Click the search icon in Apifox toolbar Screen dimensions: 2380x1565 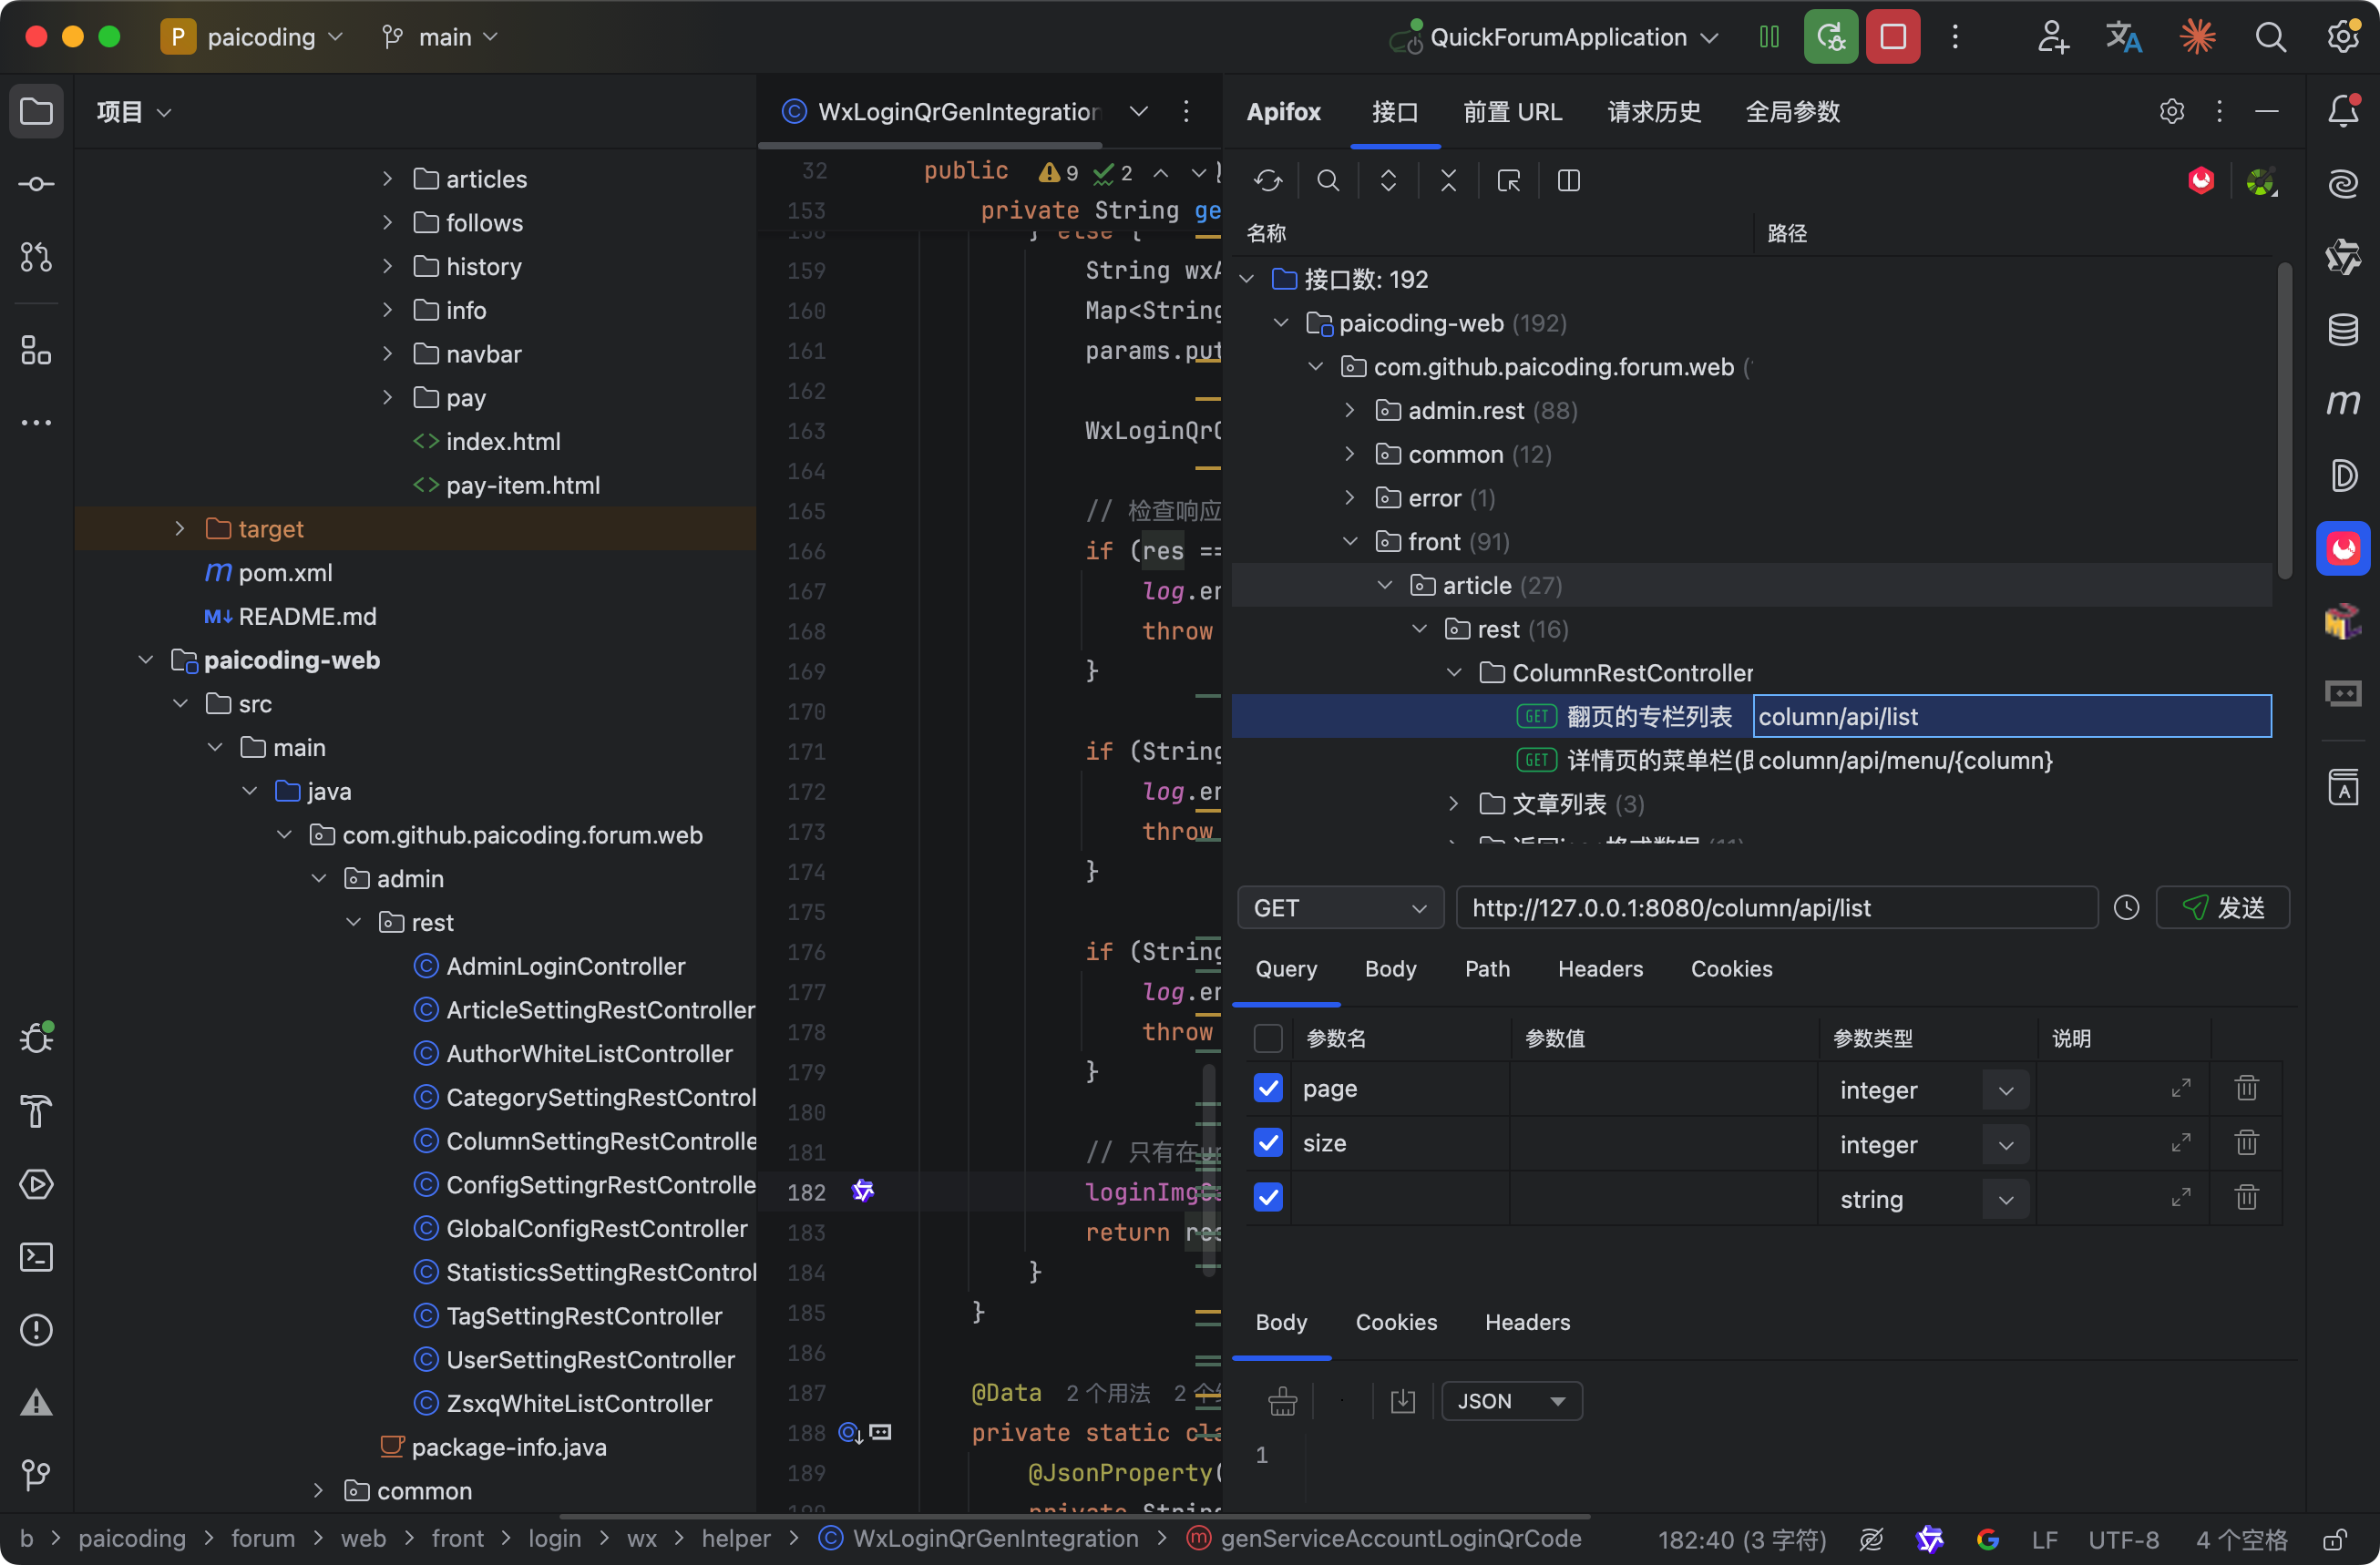1327,181
